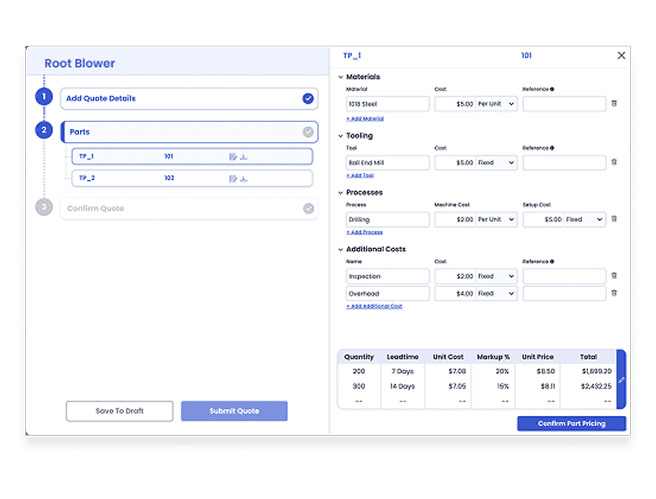Close the TP_1 part details panel
The width and height of the screenshot is (656, 499).
[x=621, y=56]
